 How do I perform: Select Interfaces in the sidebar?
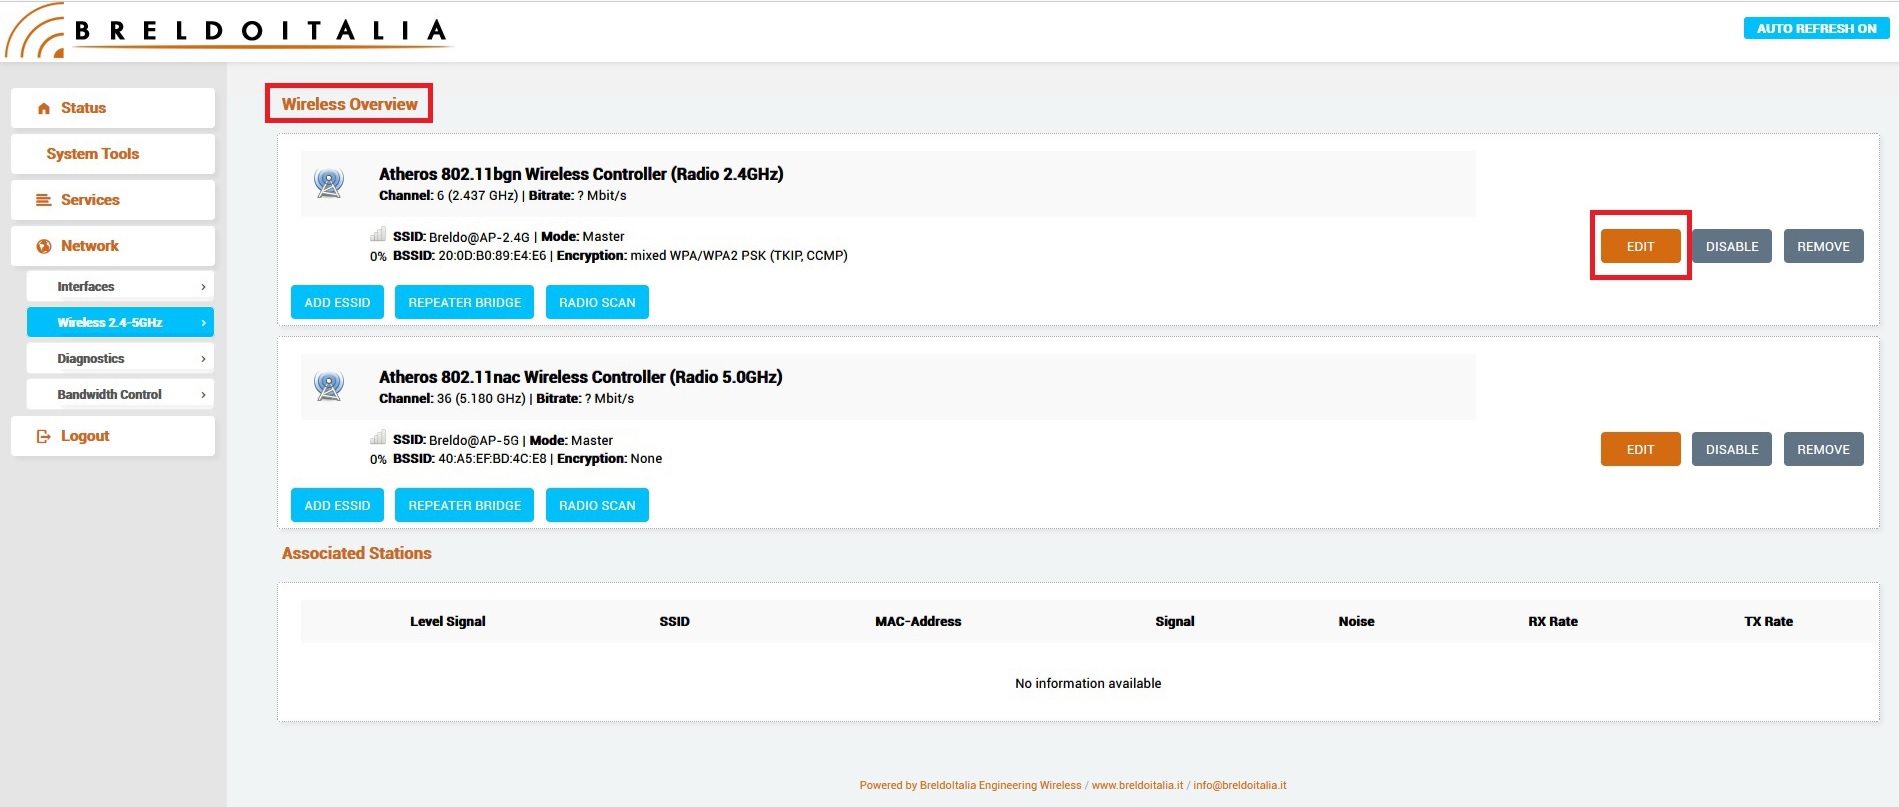[x=120, y=287]
